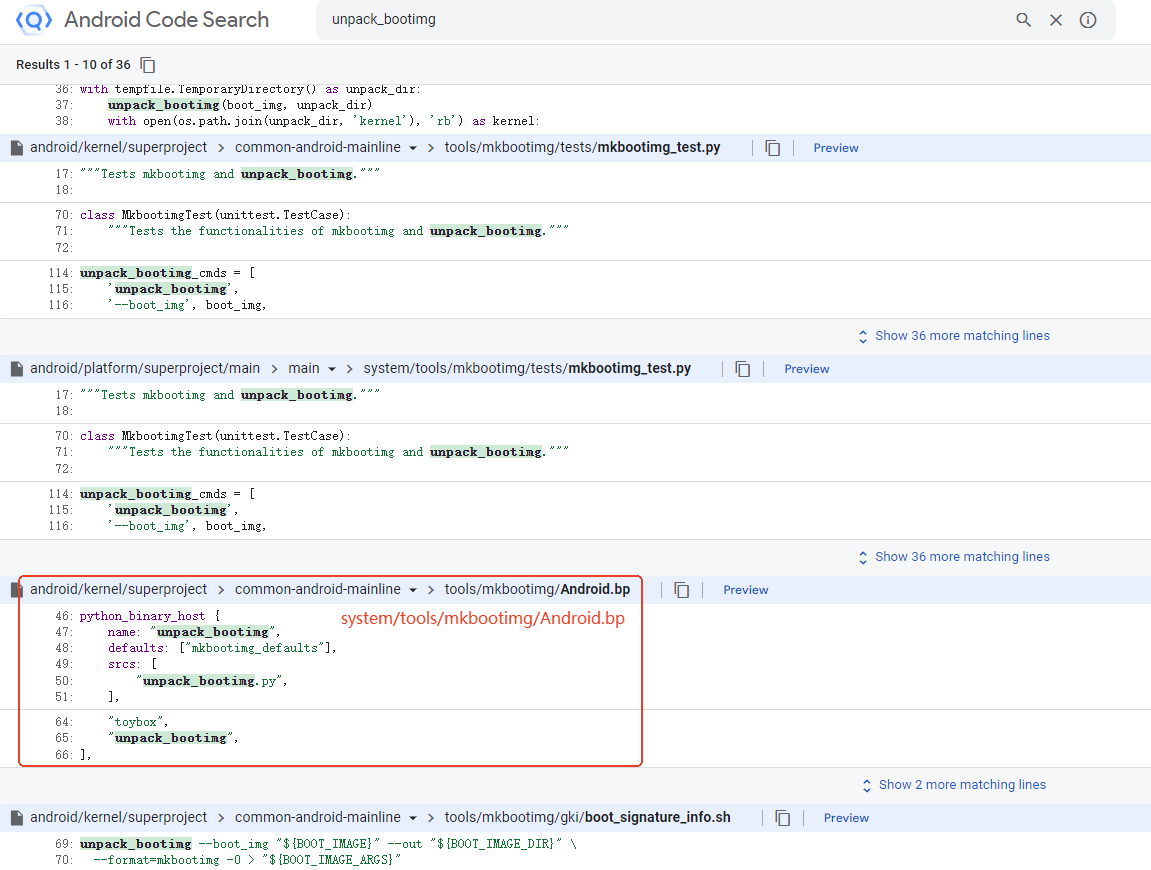Open android/kernel/superproject link in Android.bp result
The width and height of the screenshot is (1151, 870).
pyautogui.click(x=118, y=590)
